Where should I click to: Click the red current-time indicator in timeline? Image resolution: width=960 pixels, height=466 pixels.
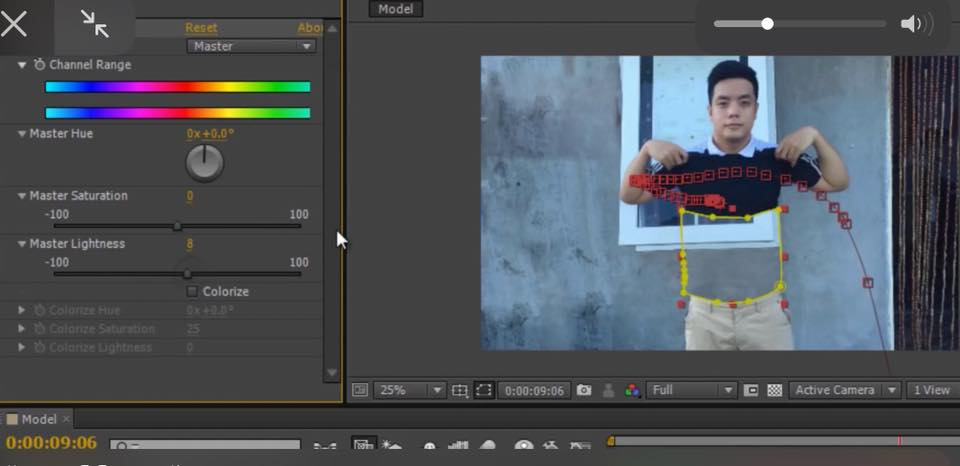[x=899, y=441]
